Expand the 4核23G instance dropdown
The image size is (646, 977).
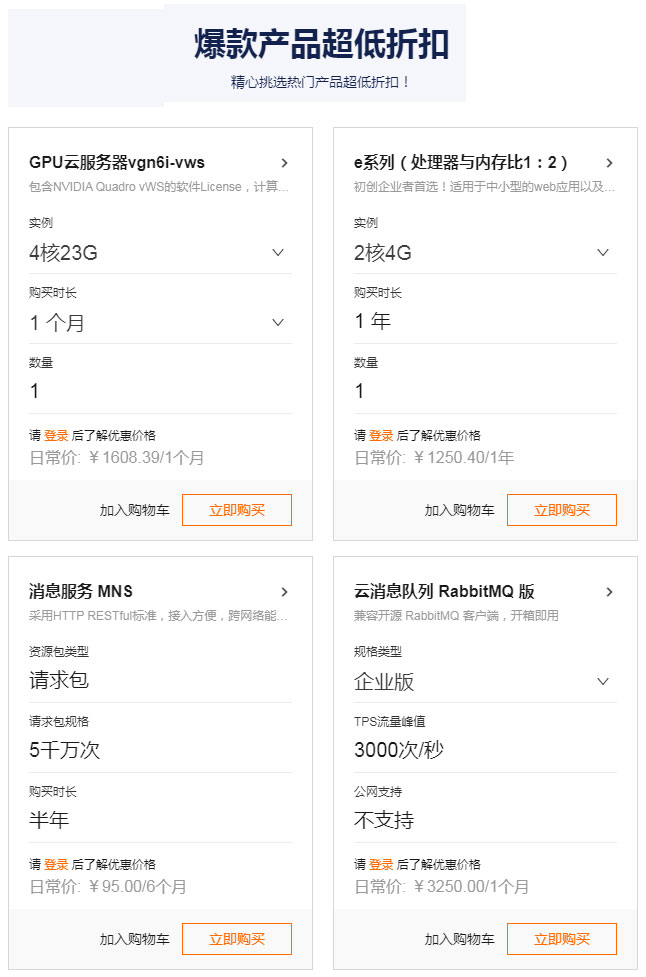pyautogui.click(x=160, y=253)
